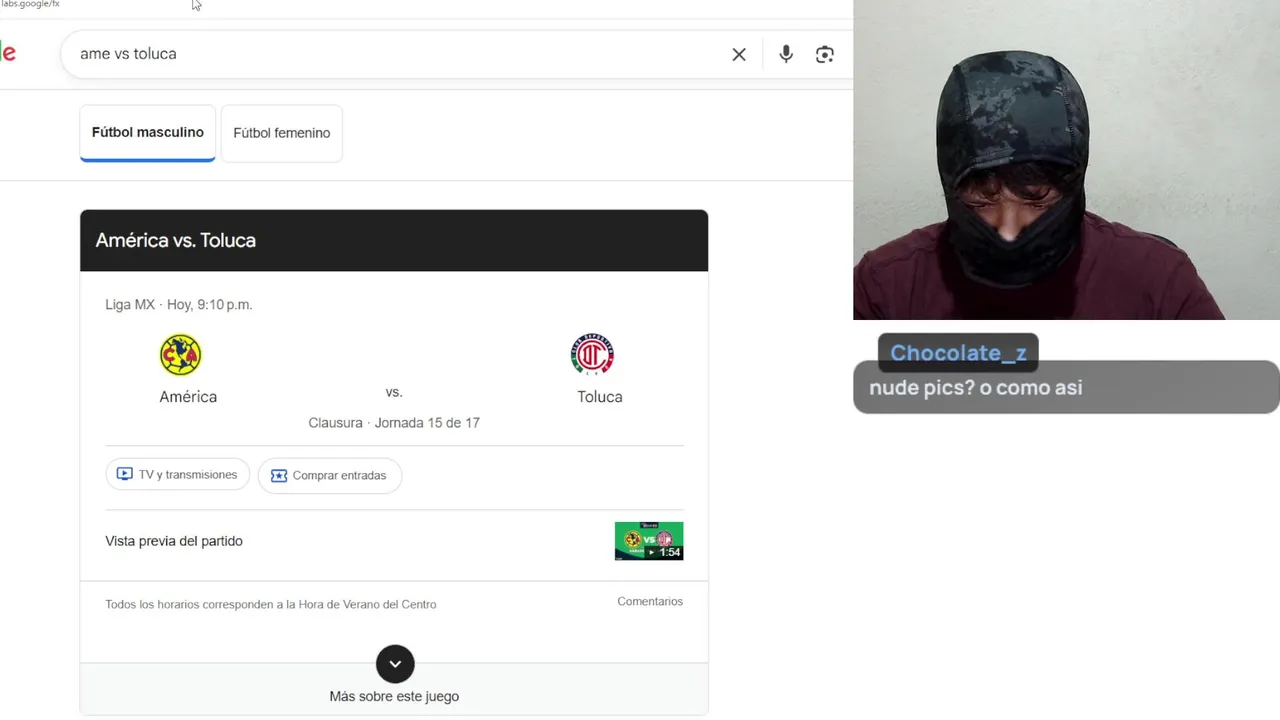The width and height of the screenshot is (1280, 720).
Task: Open the América vs. Toluca match header
Action: click(394, 240)
